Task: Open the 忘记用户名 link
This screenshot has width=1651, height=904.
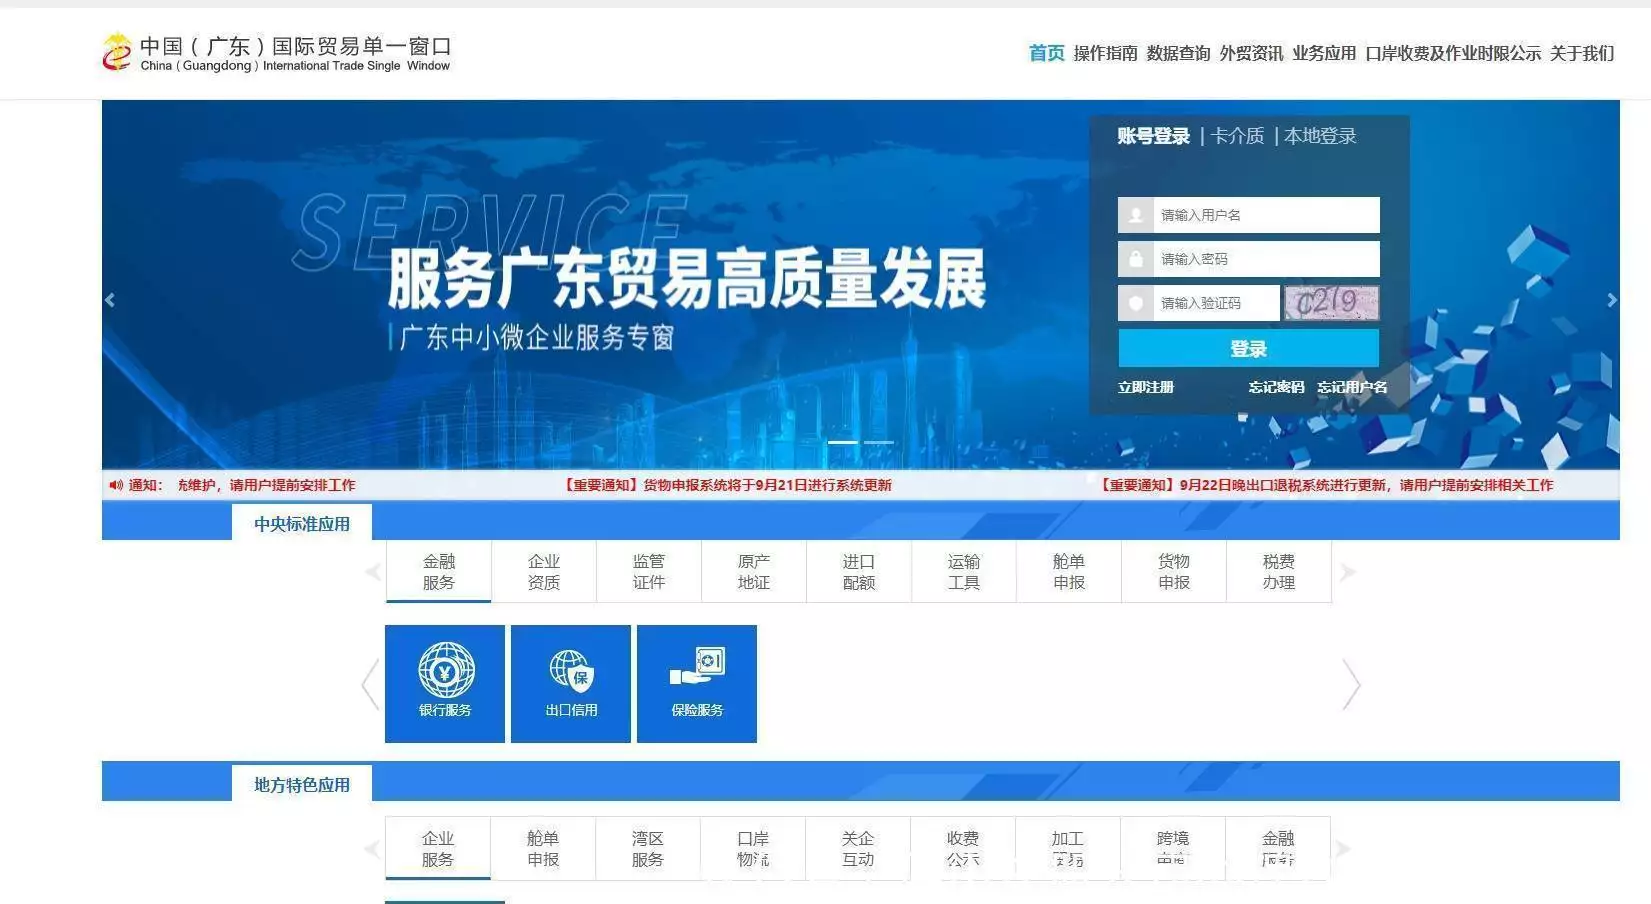Action: [1352, 387]
